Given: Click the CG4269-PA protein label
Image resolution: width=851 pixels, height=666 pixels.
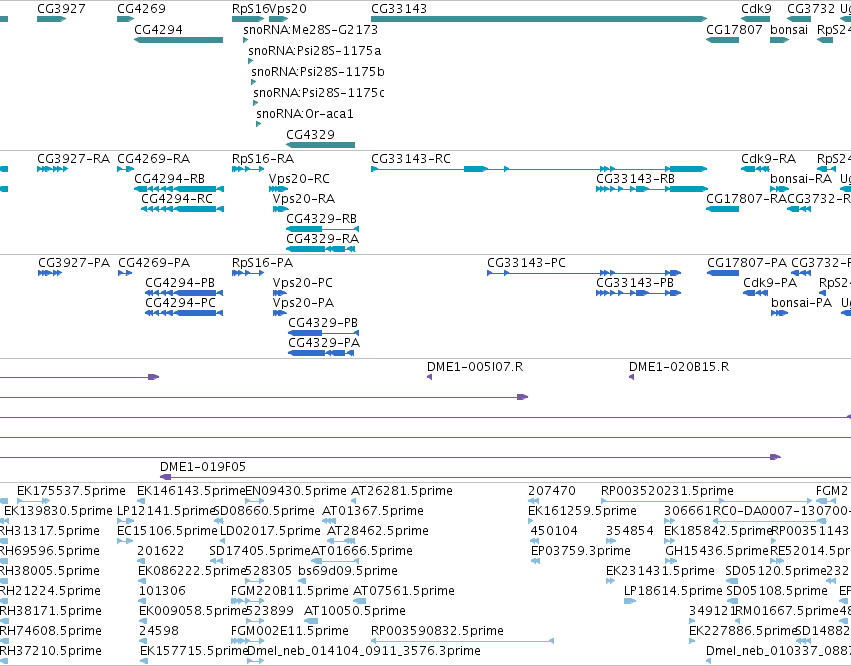Looking at the screenshot, I should tap(154, 263).
